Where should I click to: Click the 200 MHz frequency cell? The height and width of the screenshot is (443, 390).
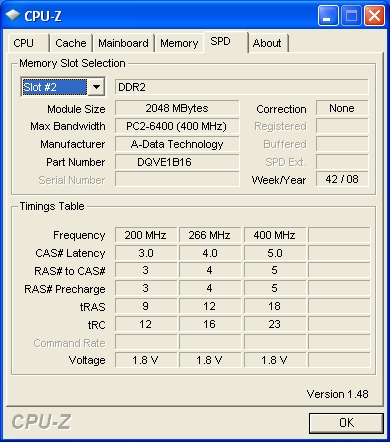[146, 235]
